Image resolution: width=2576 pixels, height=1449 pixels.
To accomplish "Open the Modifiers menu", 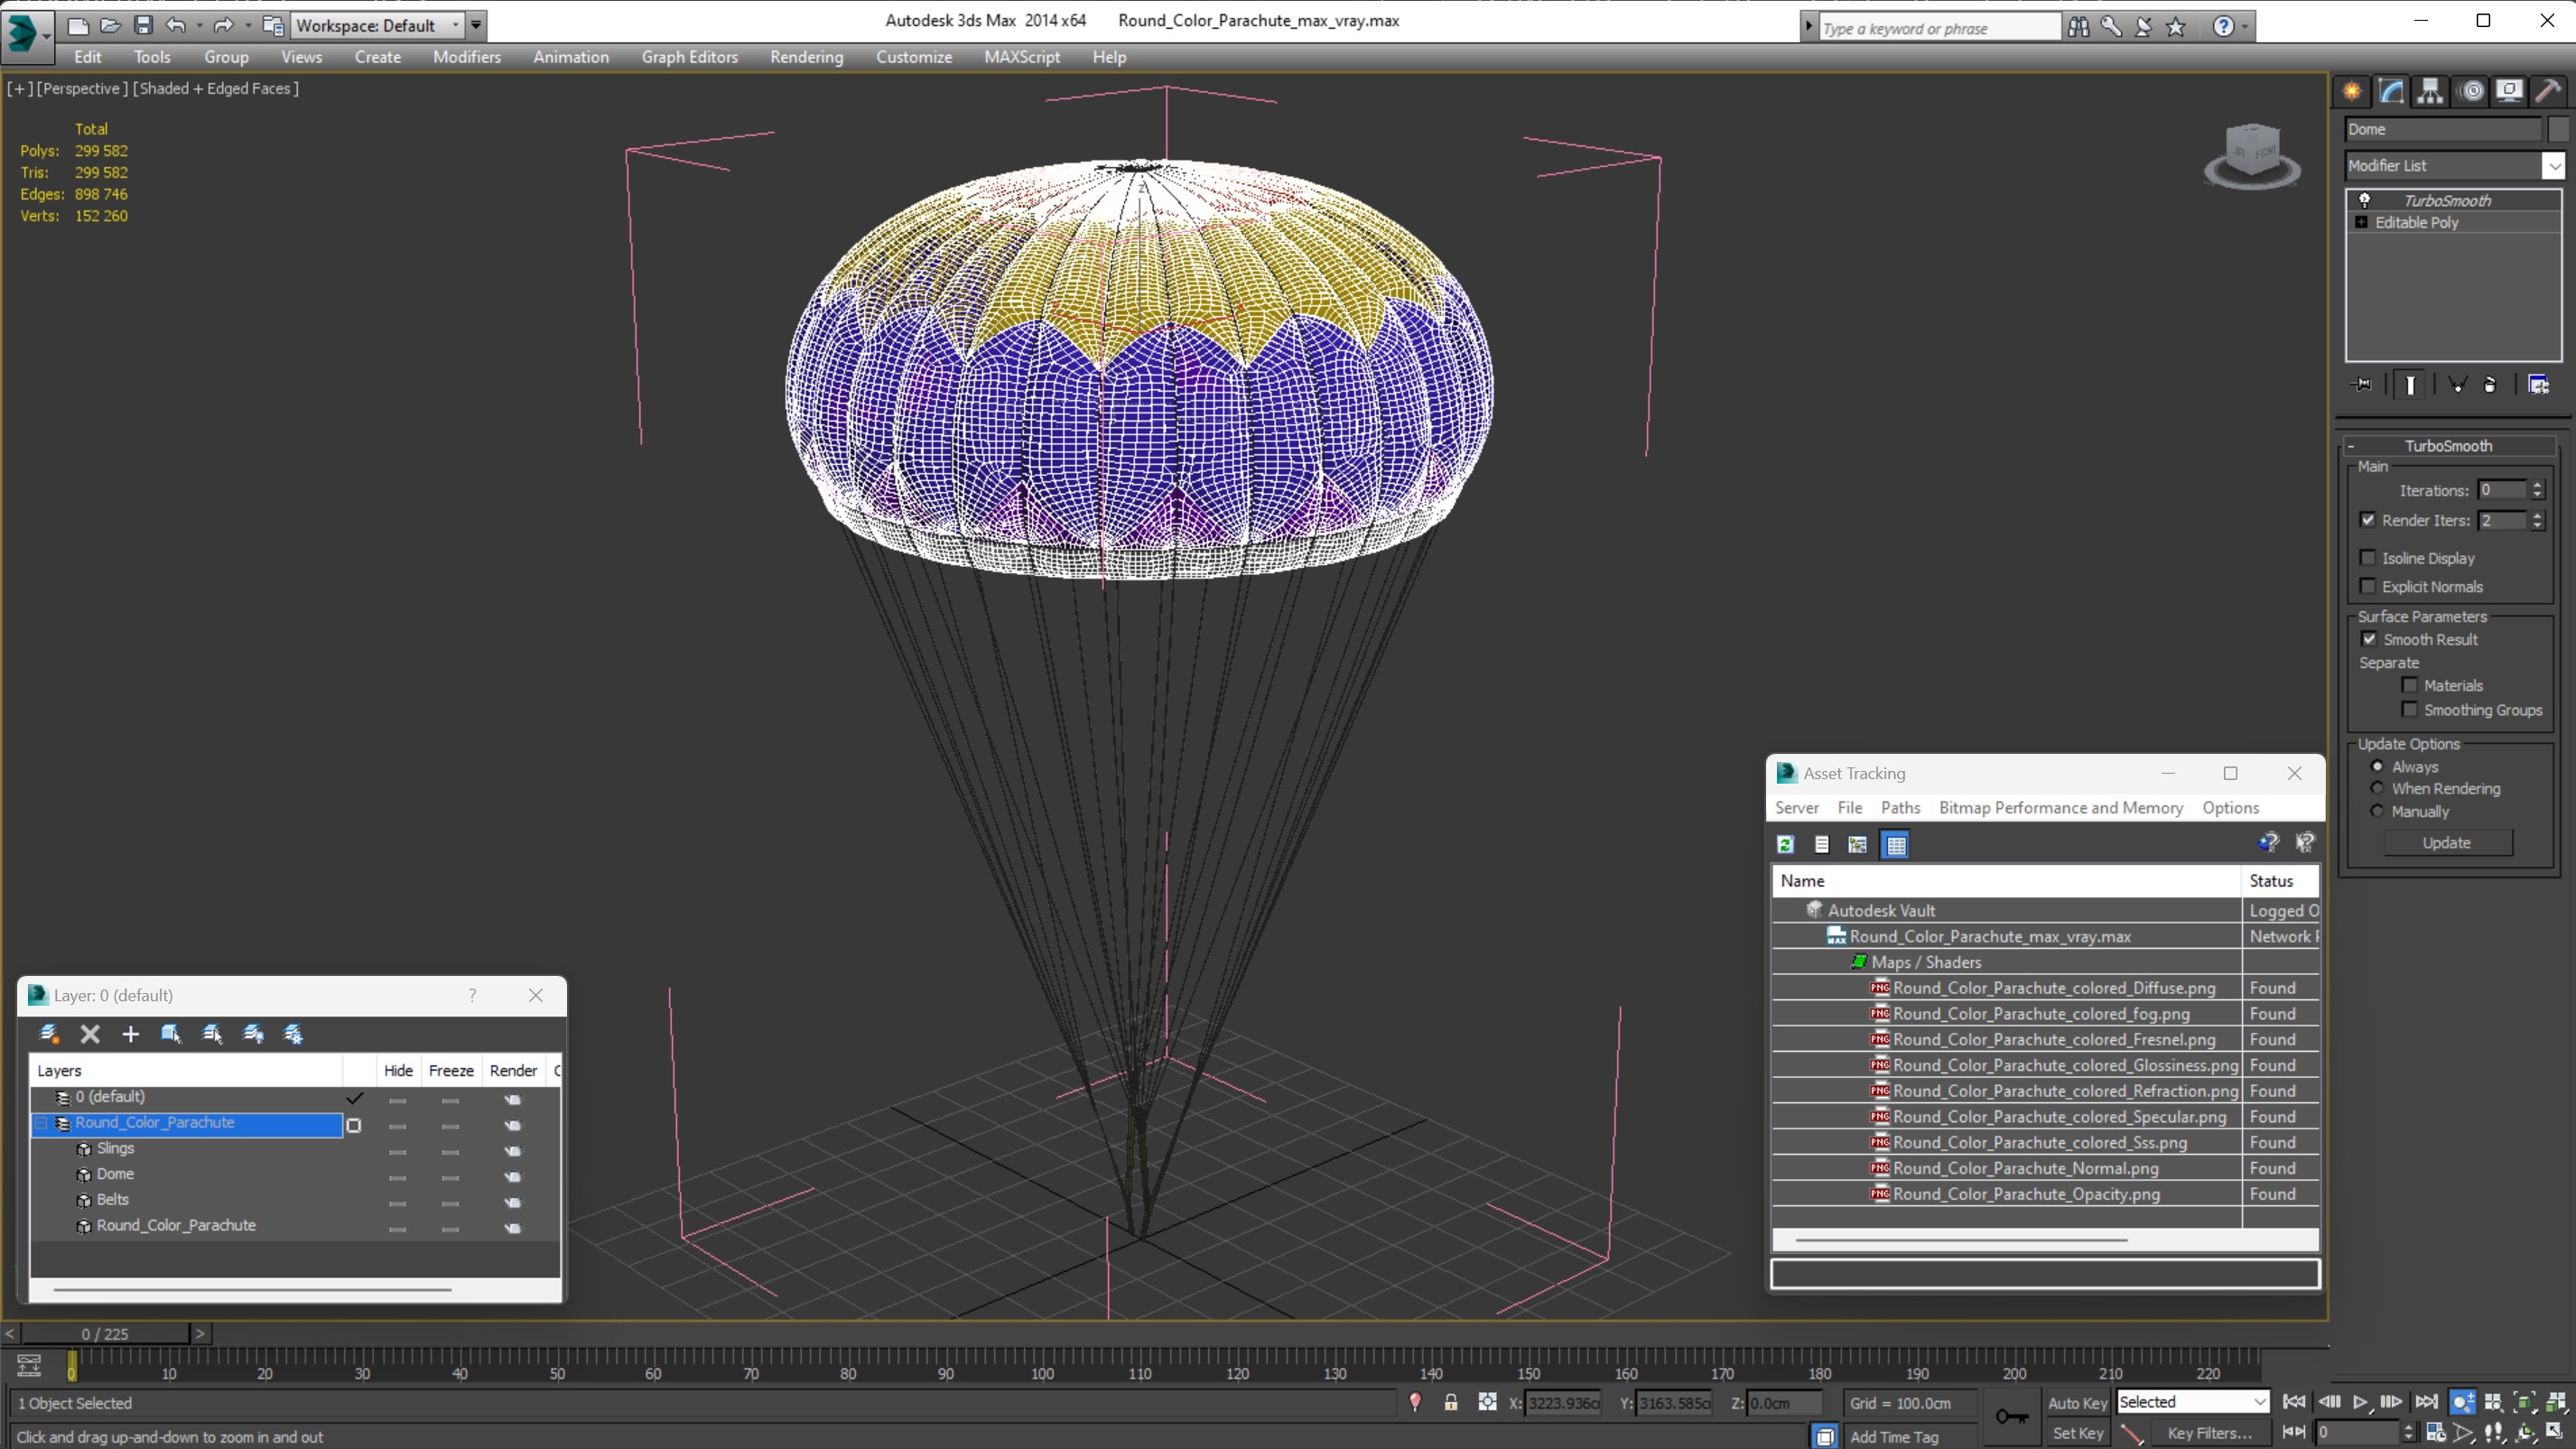I will [x=466, y=57].
